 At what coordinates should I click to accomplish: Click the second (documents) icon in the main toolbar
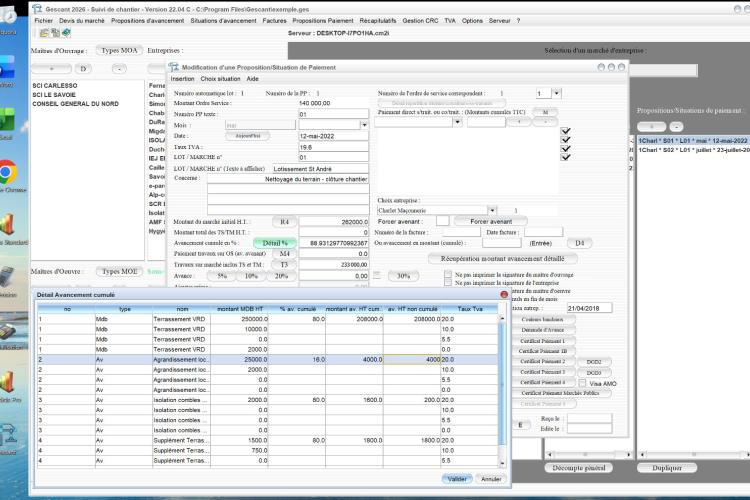(x=55, y=33)
